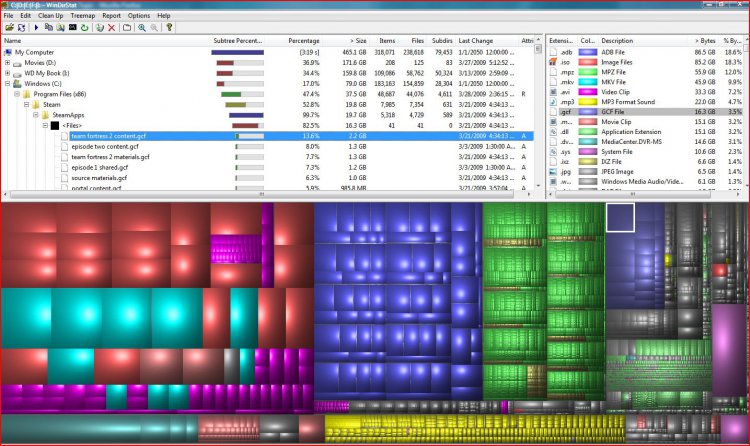Click the Copy Path toolbar icon
Screen dimensions: 750x446
(49, 28)
